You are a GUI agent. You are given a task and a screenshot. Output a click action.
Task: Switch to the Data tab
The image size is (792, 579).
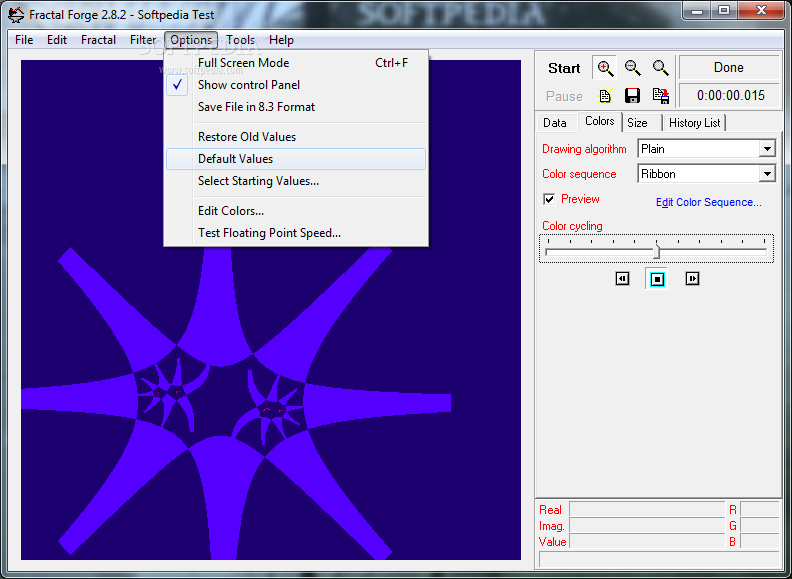click(555, 123)
